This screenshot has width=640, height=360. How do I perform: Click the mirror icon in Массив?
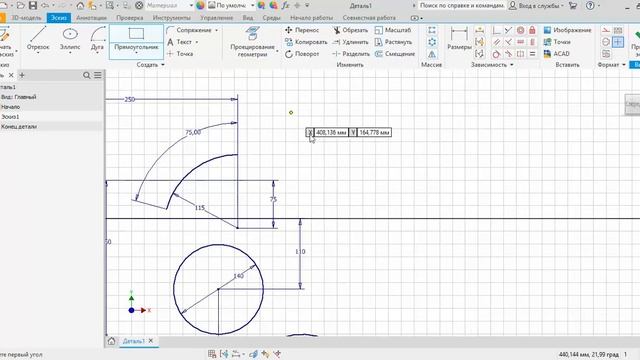[432, 54]
